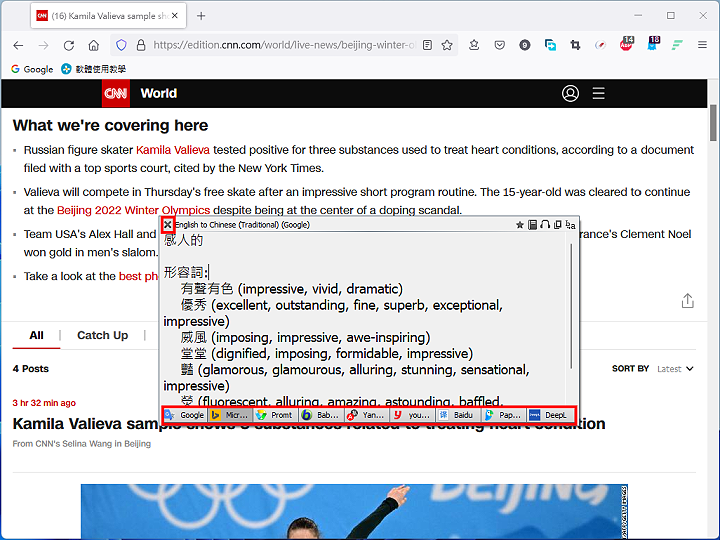Open the browser hamburger application menu
This screenshot has width=720, height=540.
[702, 45]
